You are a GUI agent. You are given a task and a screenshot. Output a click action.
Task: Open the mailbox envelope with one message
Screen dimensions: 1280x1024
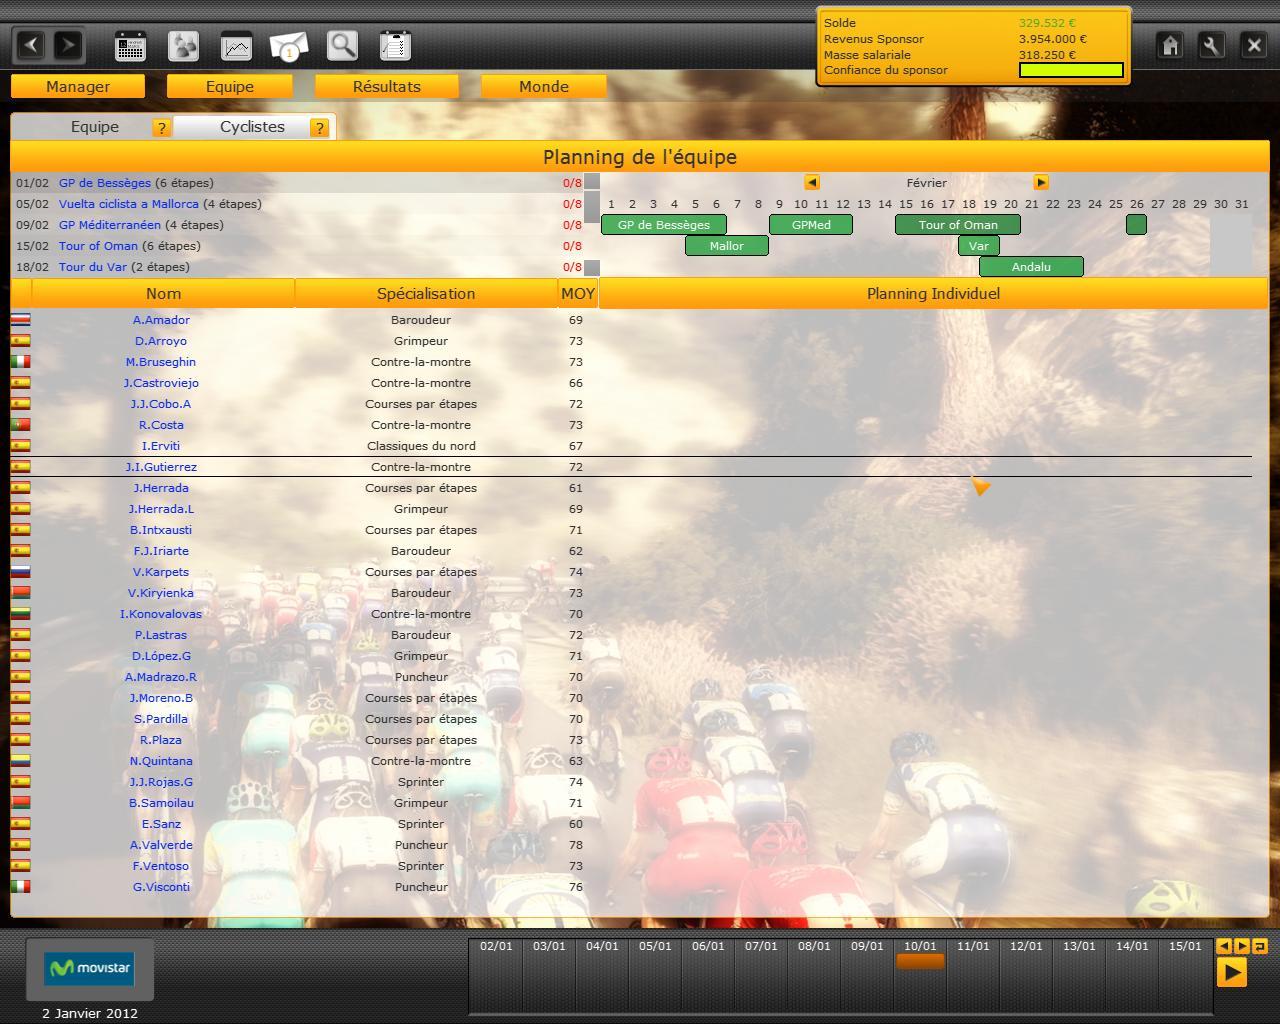pyautogui.click(x=289, y=46)
